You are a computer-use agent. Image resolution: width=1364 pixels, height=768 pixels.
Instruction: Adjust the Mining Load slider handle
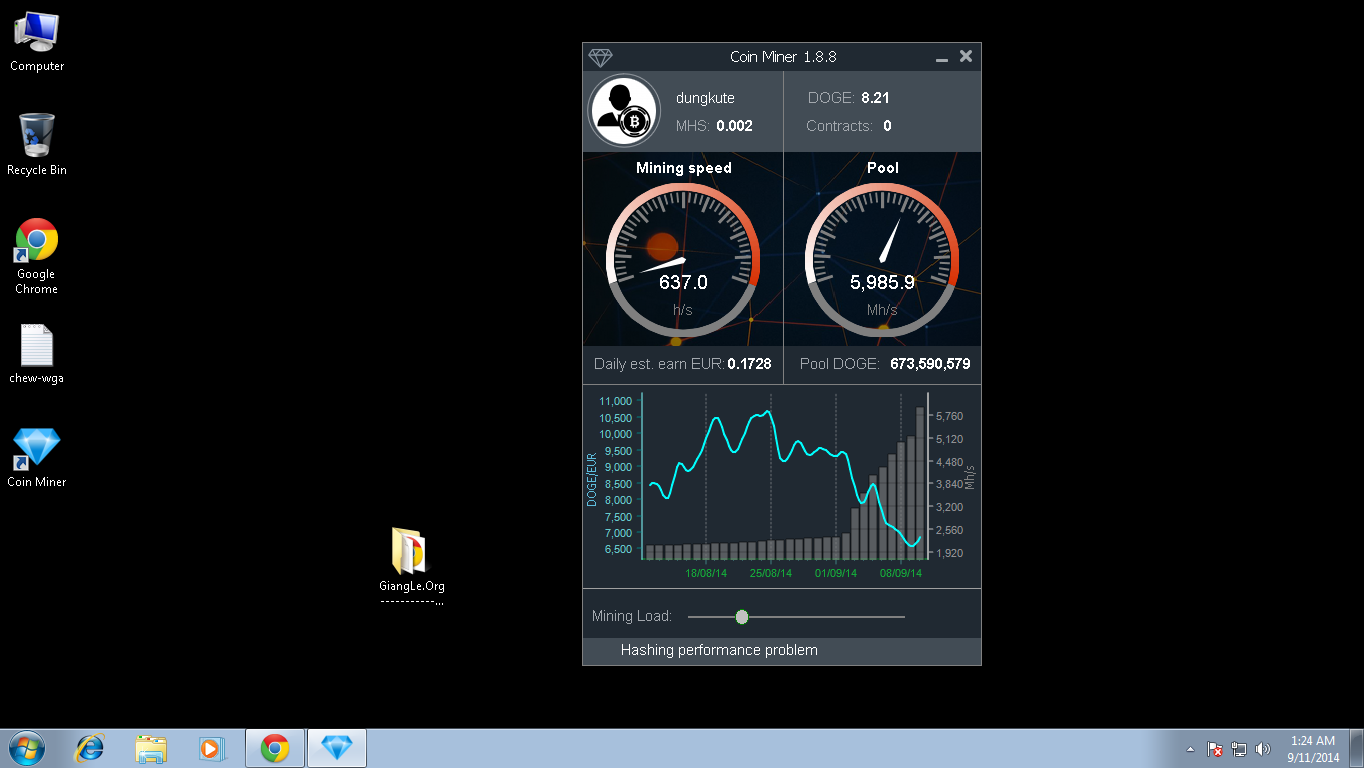point(742,617)
